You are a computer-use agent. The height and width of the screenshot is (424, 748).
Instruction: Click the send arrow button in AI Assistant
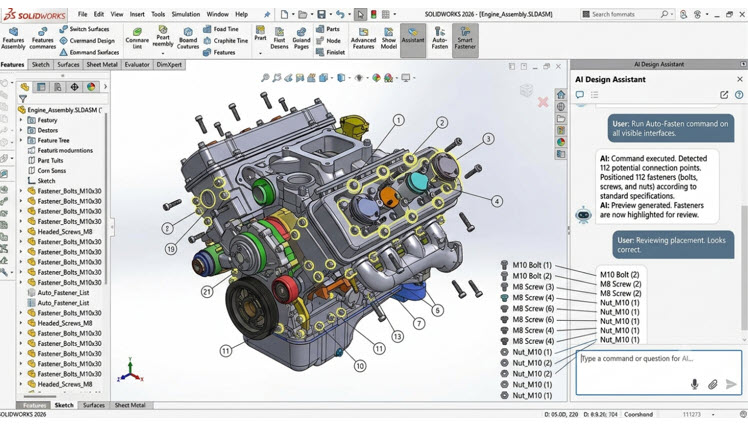pos(731,384)
